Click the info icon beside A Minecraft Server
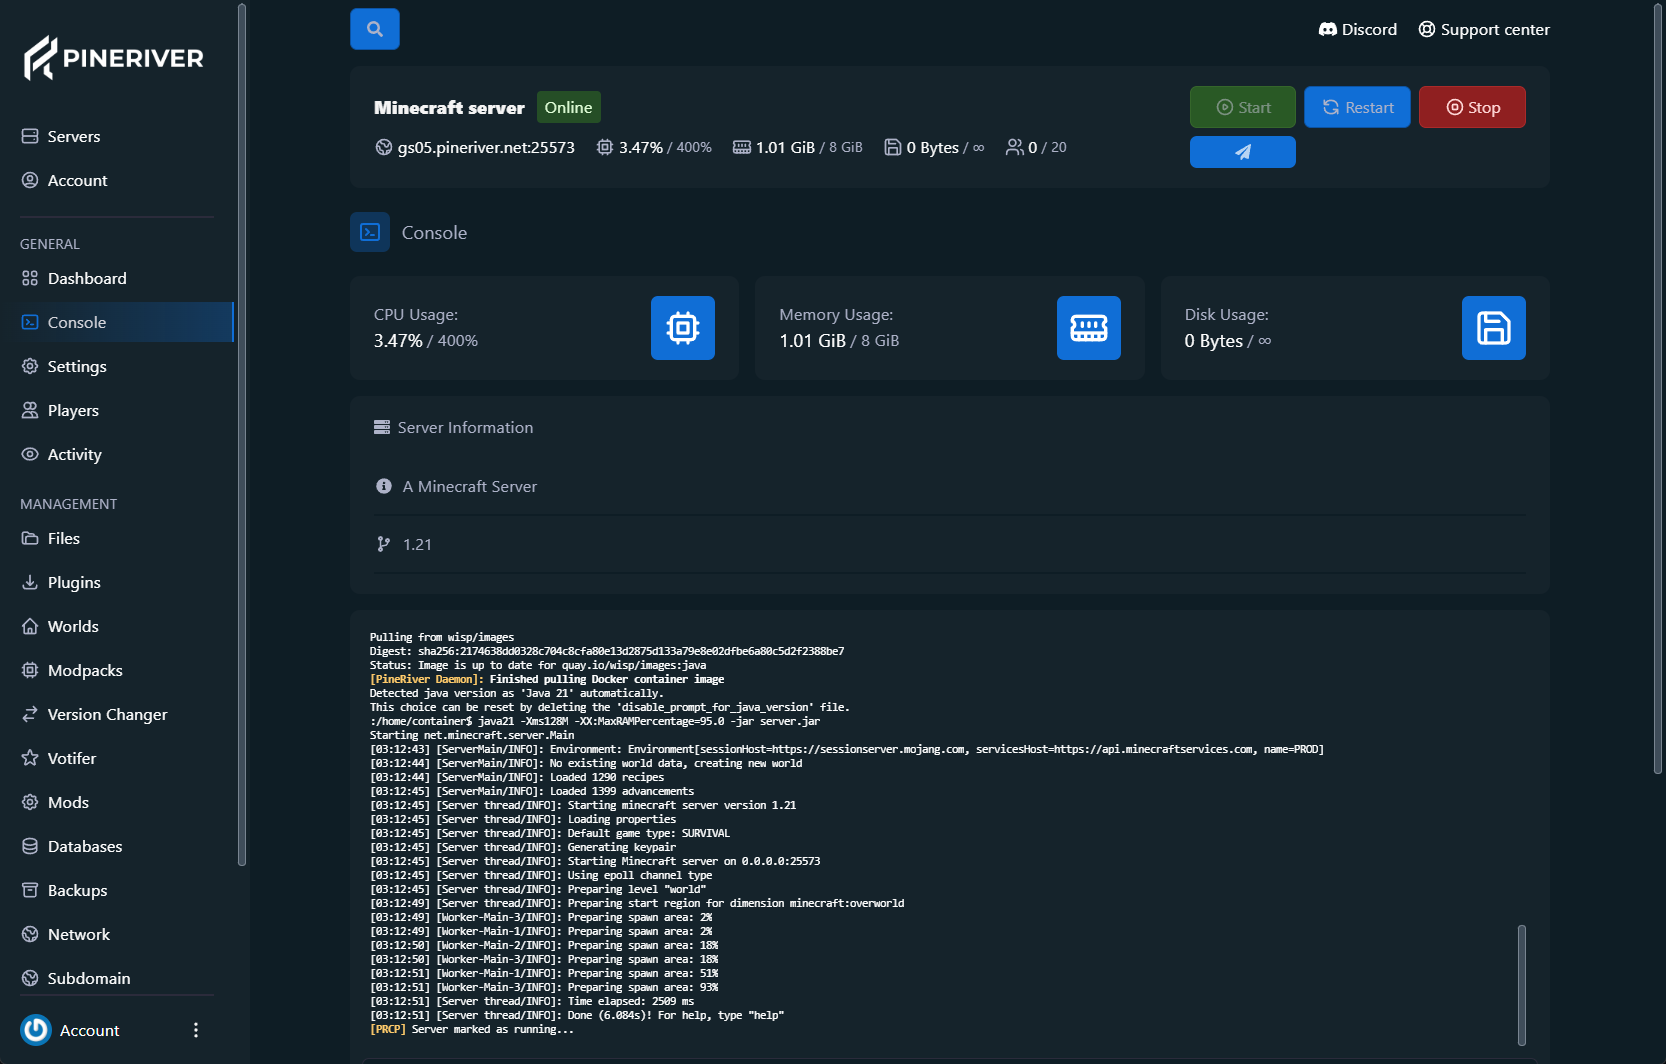This screenshot has height=1064, width=1666. [x=383, y=486]
